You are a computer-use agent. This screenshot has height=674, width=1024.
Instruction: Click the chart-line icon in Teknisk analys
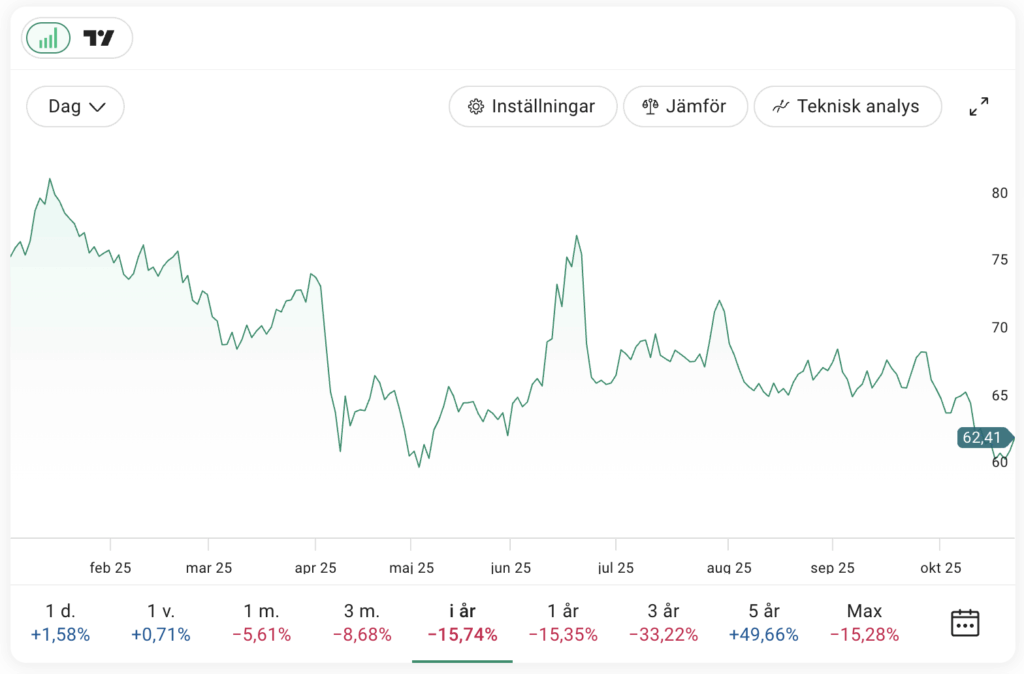pos(781,106)
